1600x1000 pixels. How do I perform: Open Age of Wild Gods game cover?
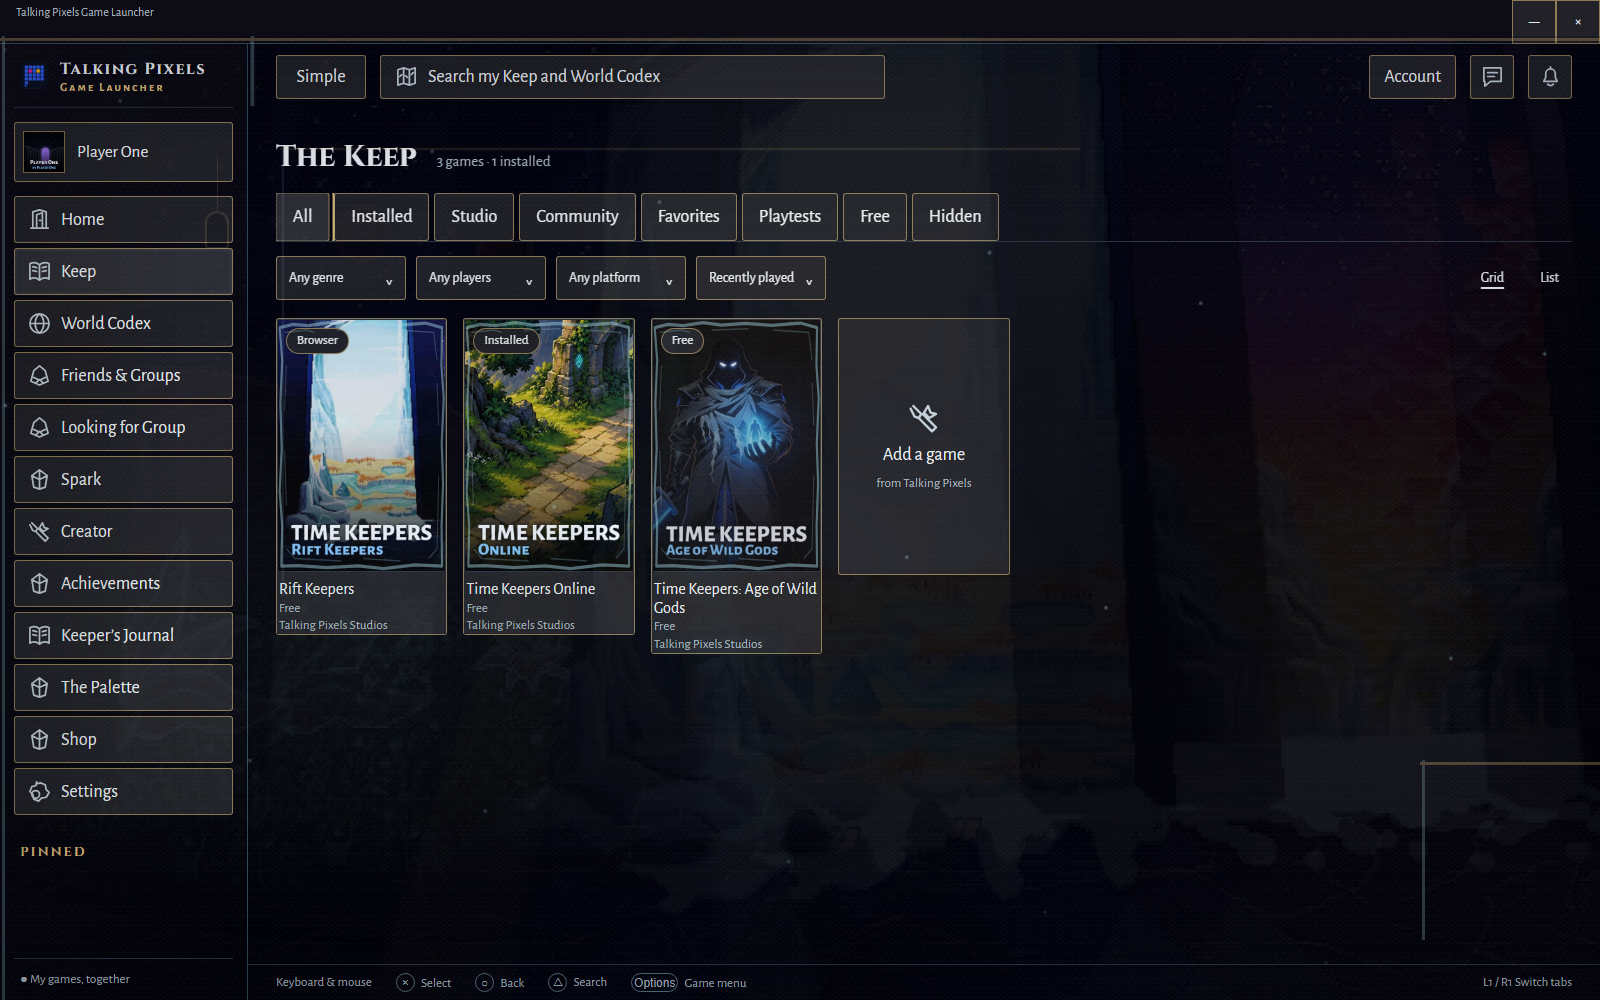tap(736, 445)
